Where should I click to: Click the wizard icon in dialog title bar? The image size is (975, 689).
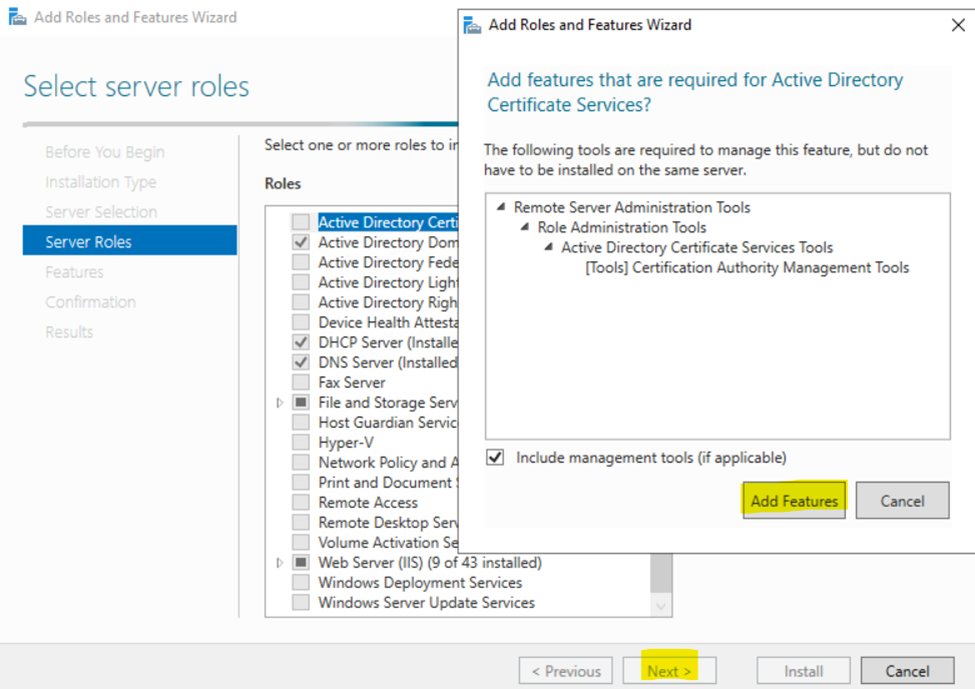coord(473,25)
